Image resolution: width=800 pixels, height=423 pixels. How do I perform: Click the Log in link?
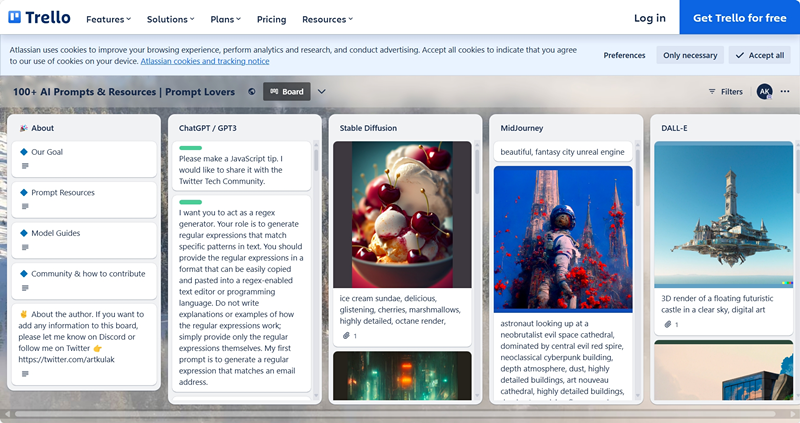point(649,18)
